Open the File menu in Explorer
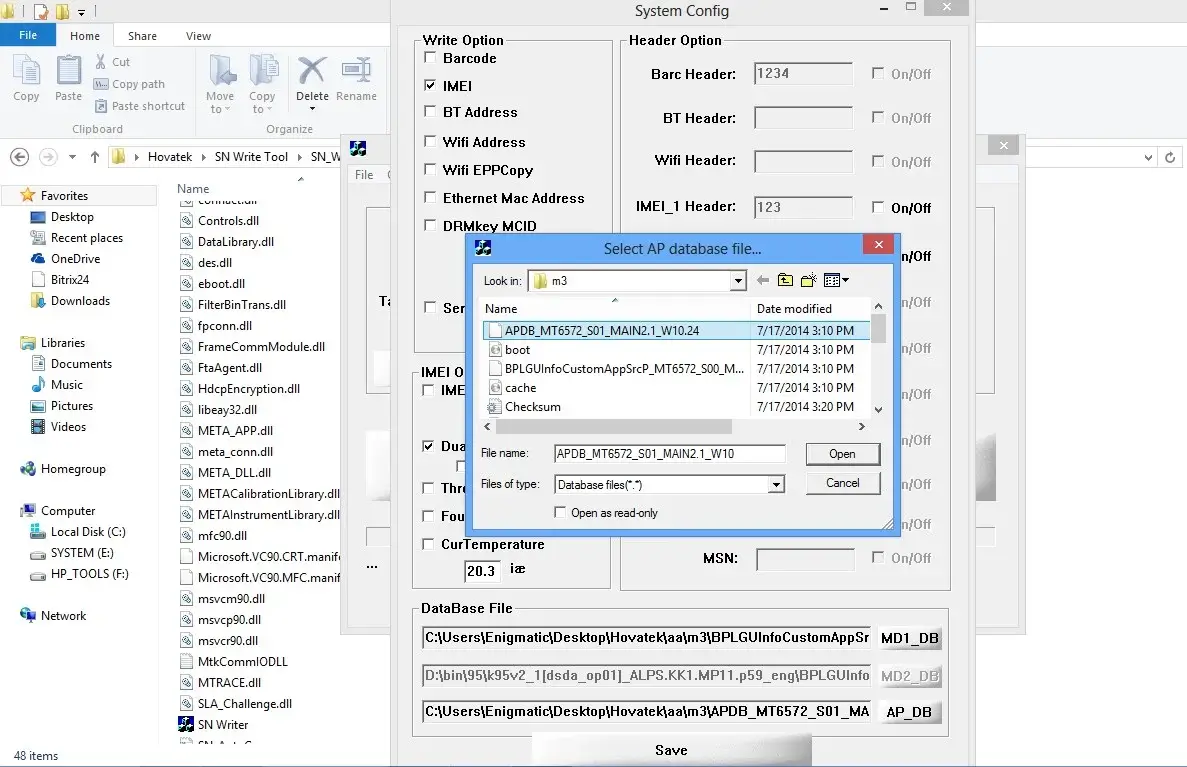 tap(29, 35)
